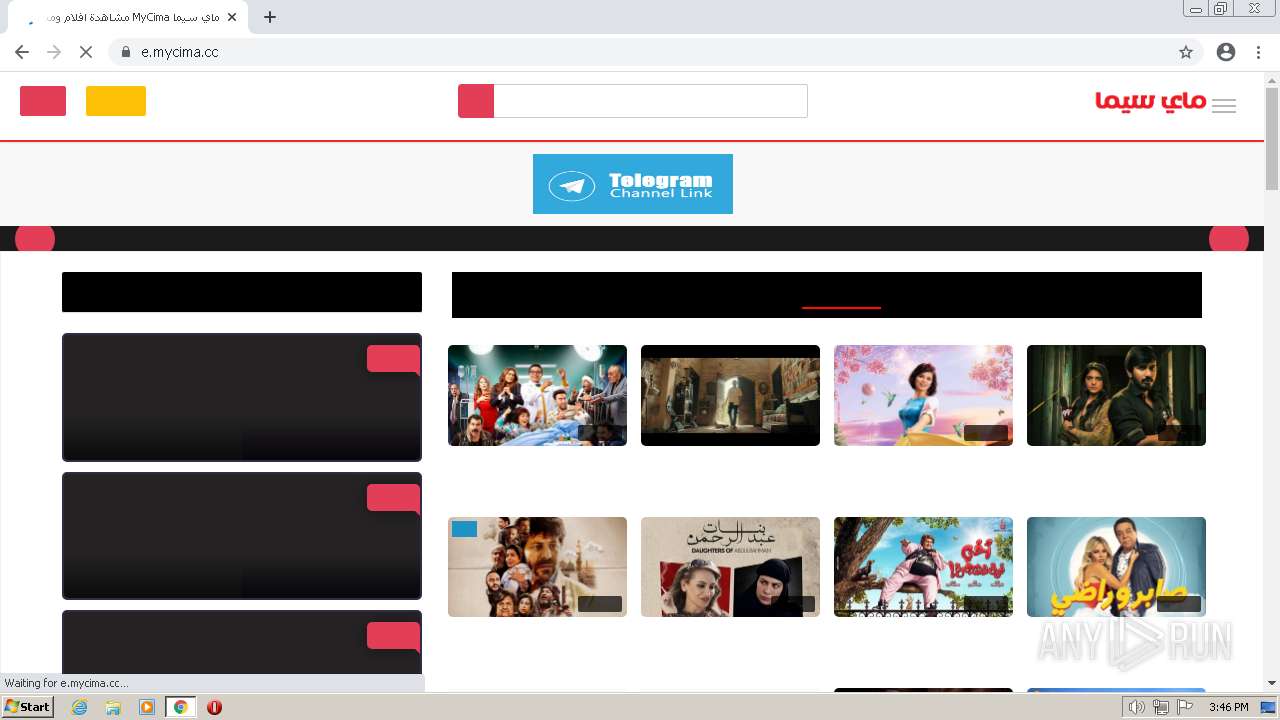Open the tree cartoon movie thumbnail
Viewport: 1280px width, 720px height.
pos(923,567)
